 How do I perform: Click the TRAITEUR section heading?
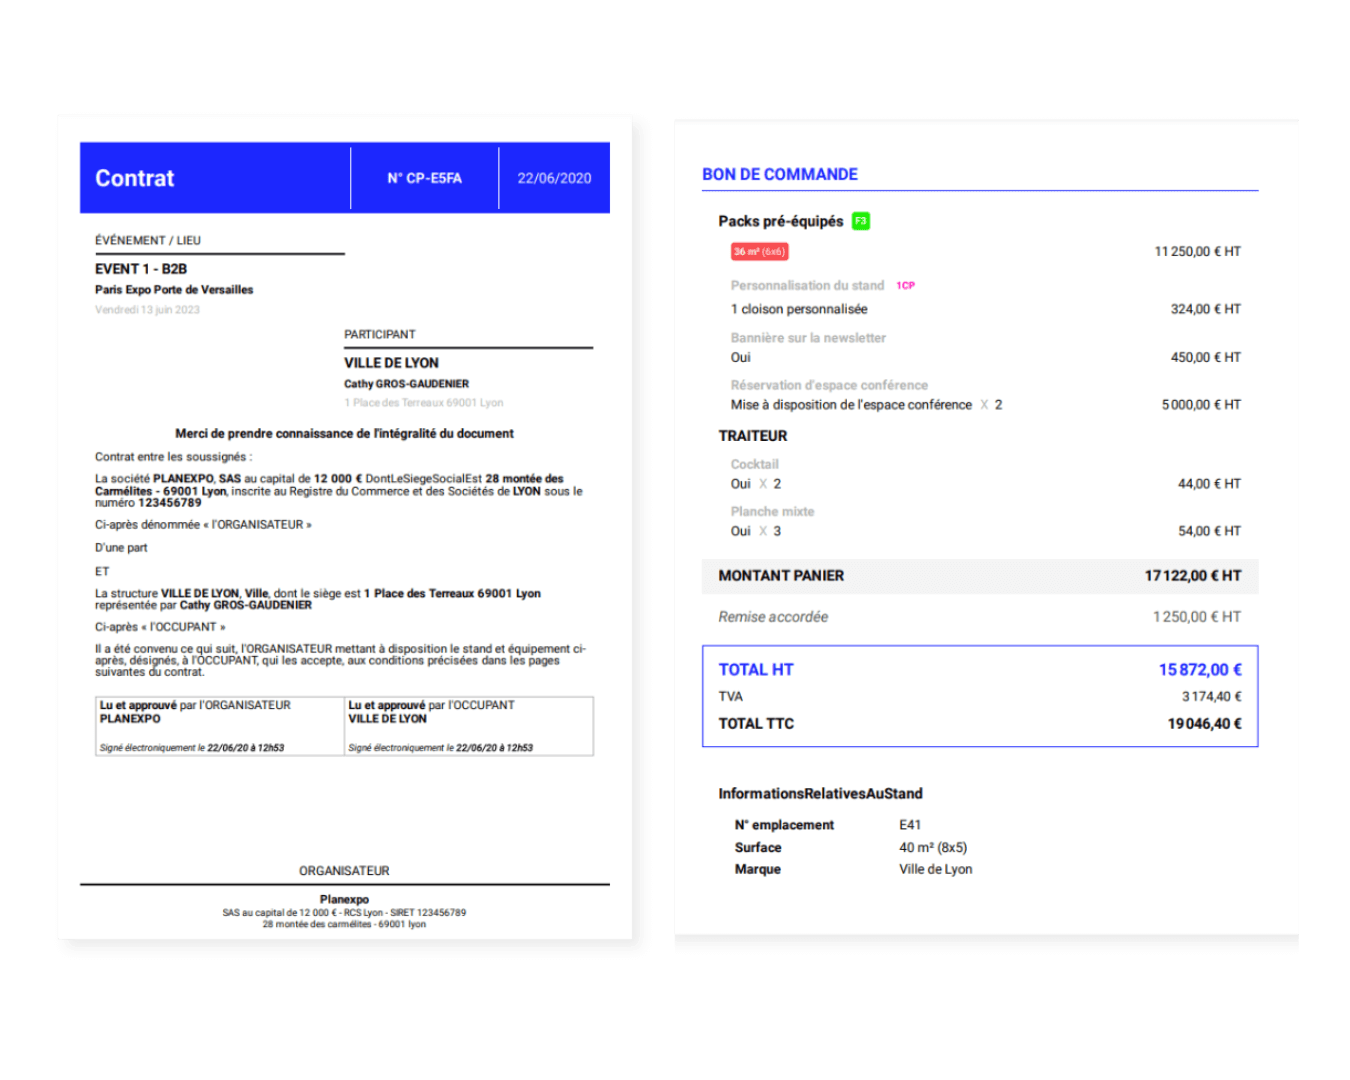point(752,436)
